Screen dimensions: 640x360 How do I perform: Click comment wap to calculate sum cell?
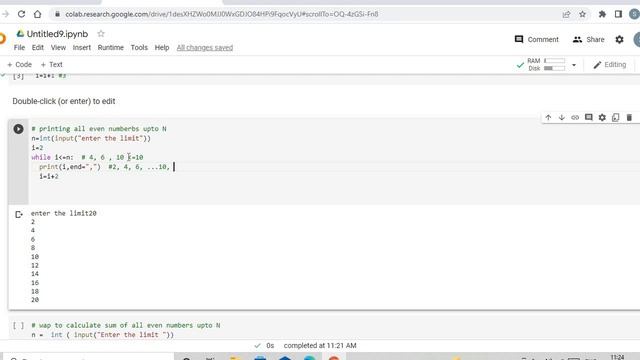pyautogui.click(x=126, y=325)
